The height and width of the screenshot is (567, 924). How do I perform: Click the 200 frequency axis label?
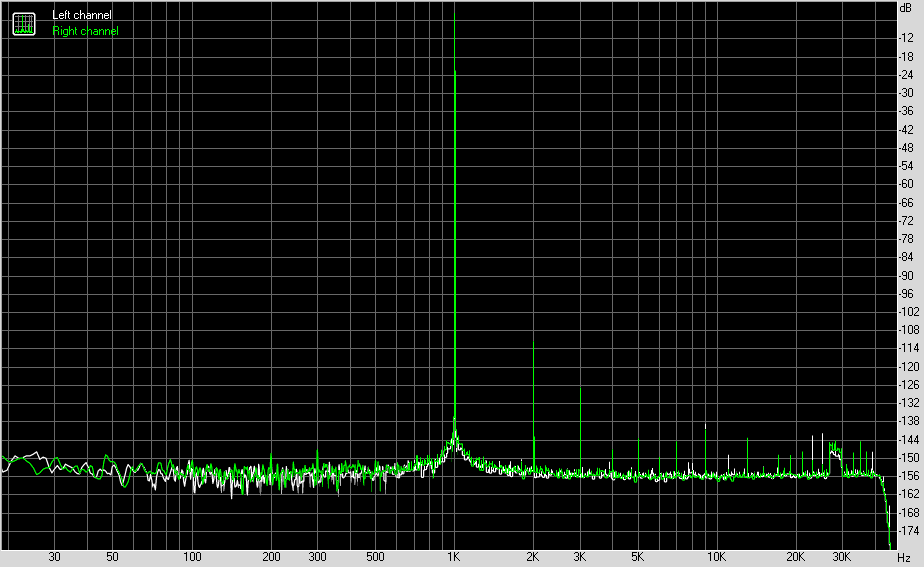(x=271, y=557)
